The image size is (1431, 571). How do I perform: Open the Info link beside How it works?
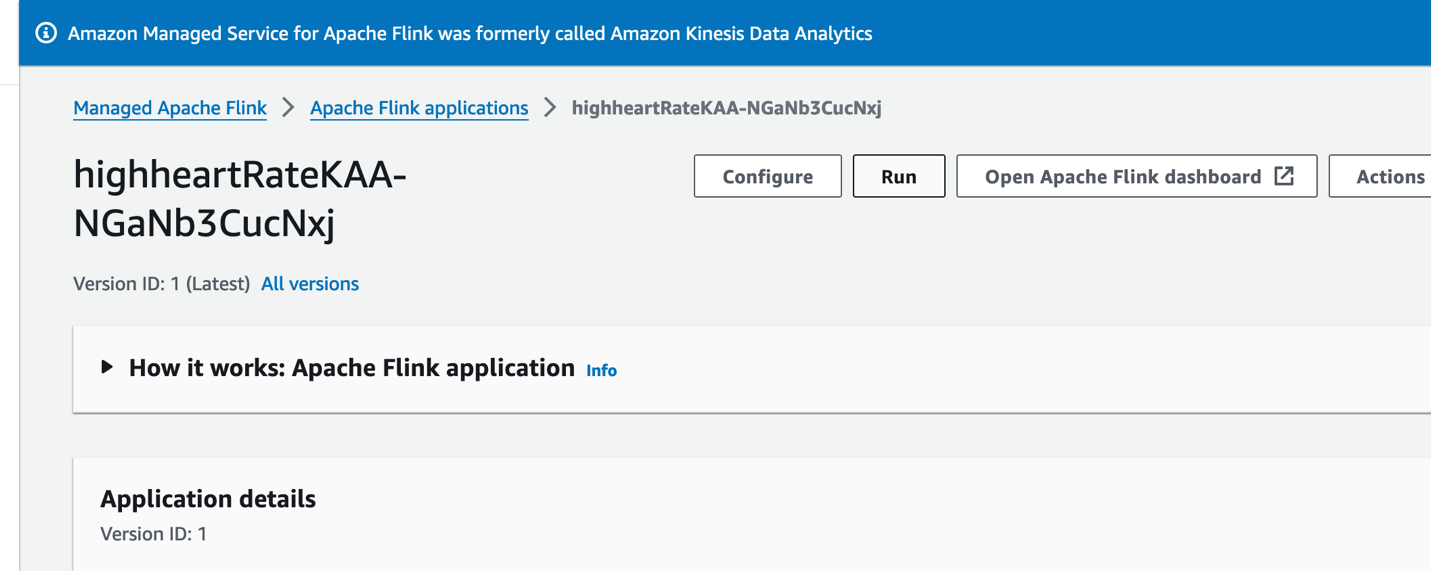point(601,371)
